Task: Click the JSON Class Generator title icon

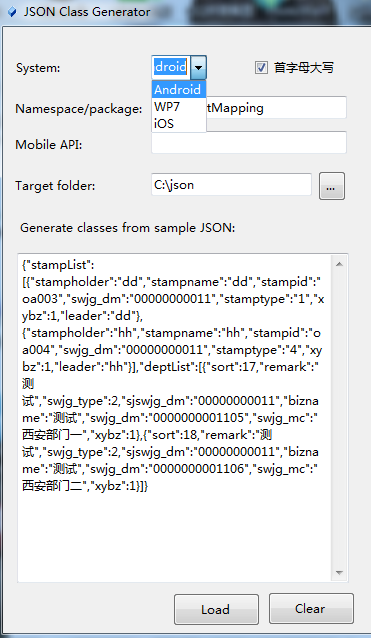Action: click(x=12, y=13)
